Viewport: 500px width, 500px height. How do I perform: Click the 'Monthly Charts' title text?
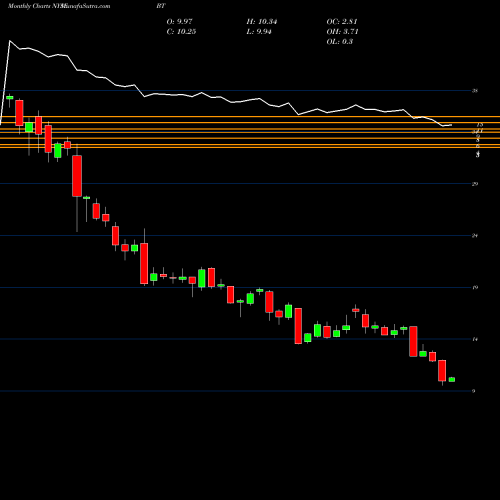29,6
